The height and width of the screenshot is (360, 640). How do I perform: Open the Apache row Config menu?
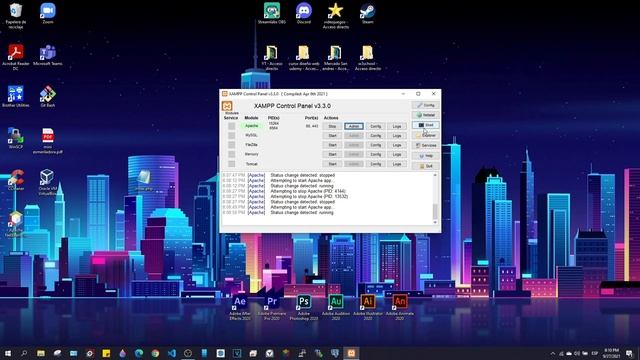[376, 126]
